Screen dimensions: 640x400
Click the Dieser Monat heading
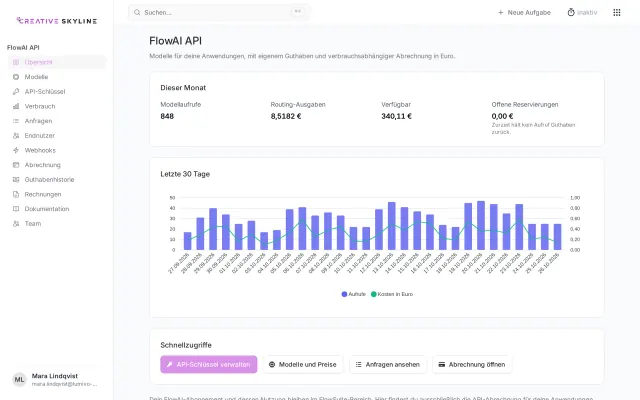[183, 88]
